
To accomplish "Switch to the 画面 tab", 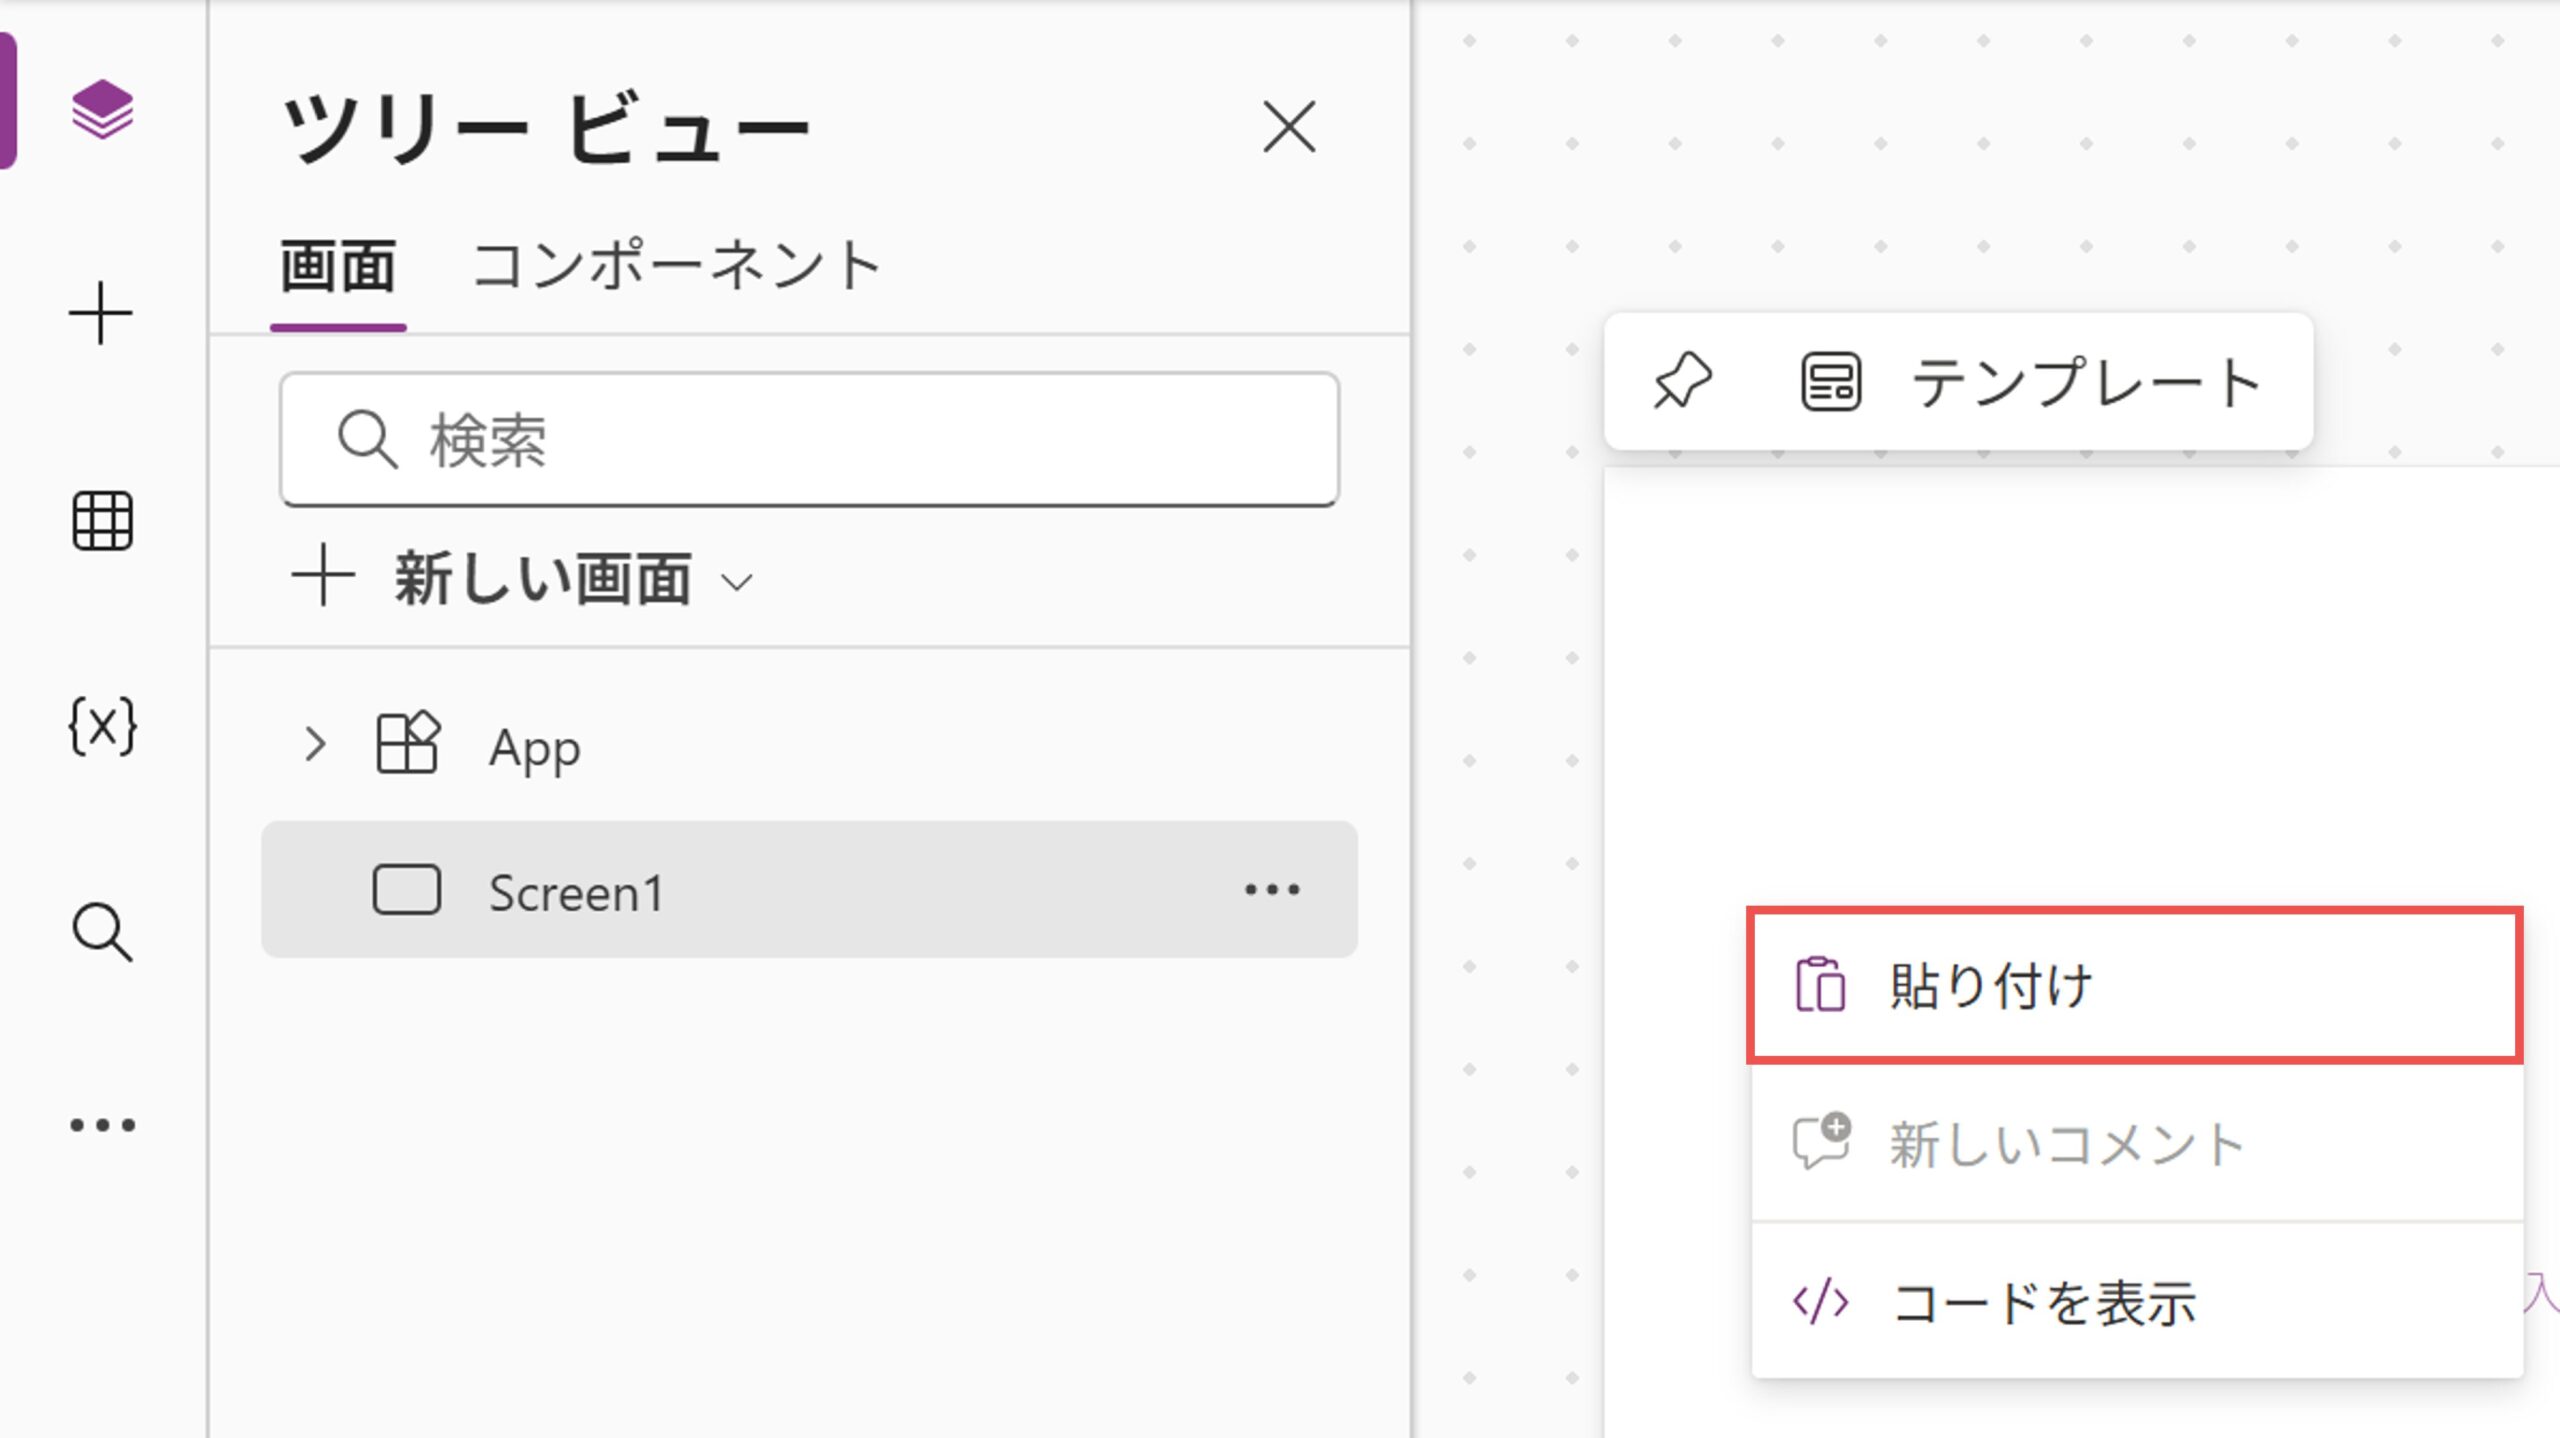I will coord(338,268).
